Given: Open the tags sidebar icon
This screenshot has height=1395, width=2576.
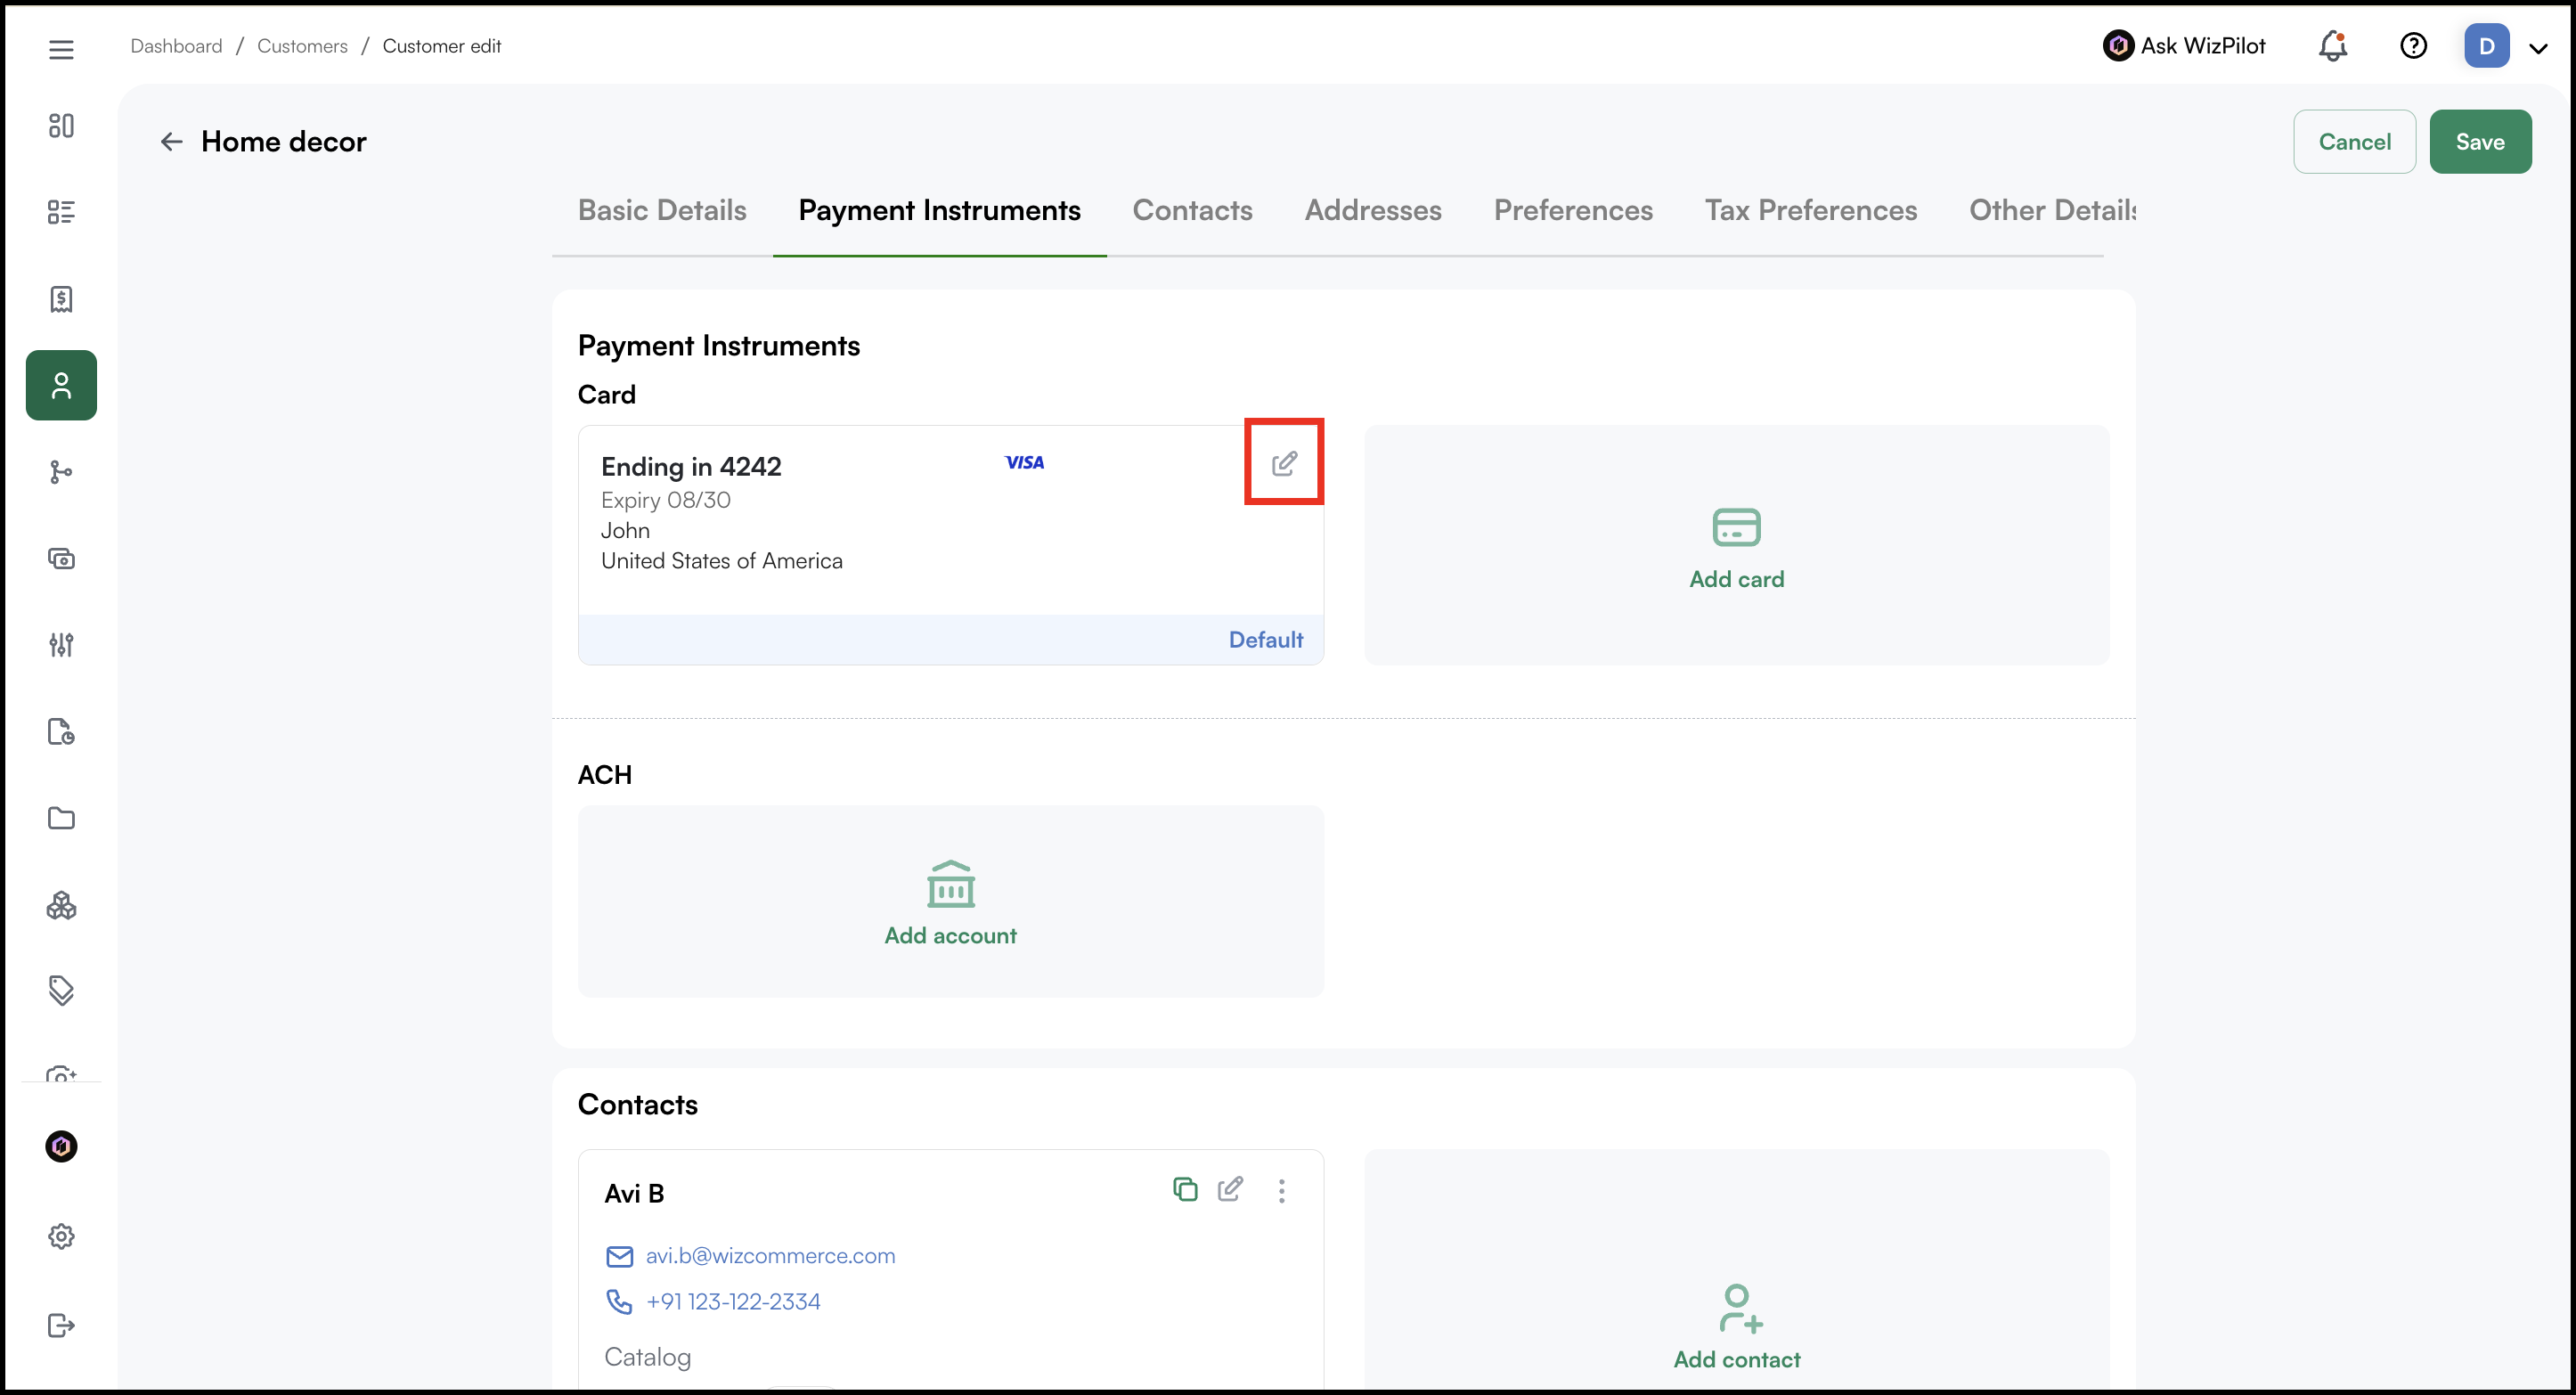Looking at the screenshot, I should click(x=61, y=991).
